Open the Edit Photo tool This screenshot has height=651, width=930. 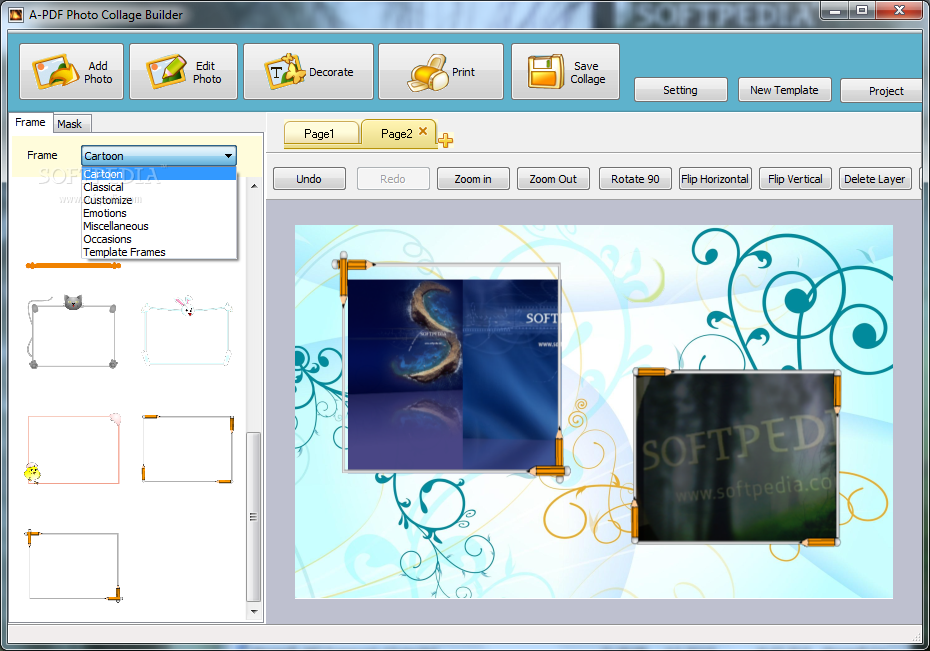pyautogui.click(x=183, y=72)
